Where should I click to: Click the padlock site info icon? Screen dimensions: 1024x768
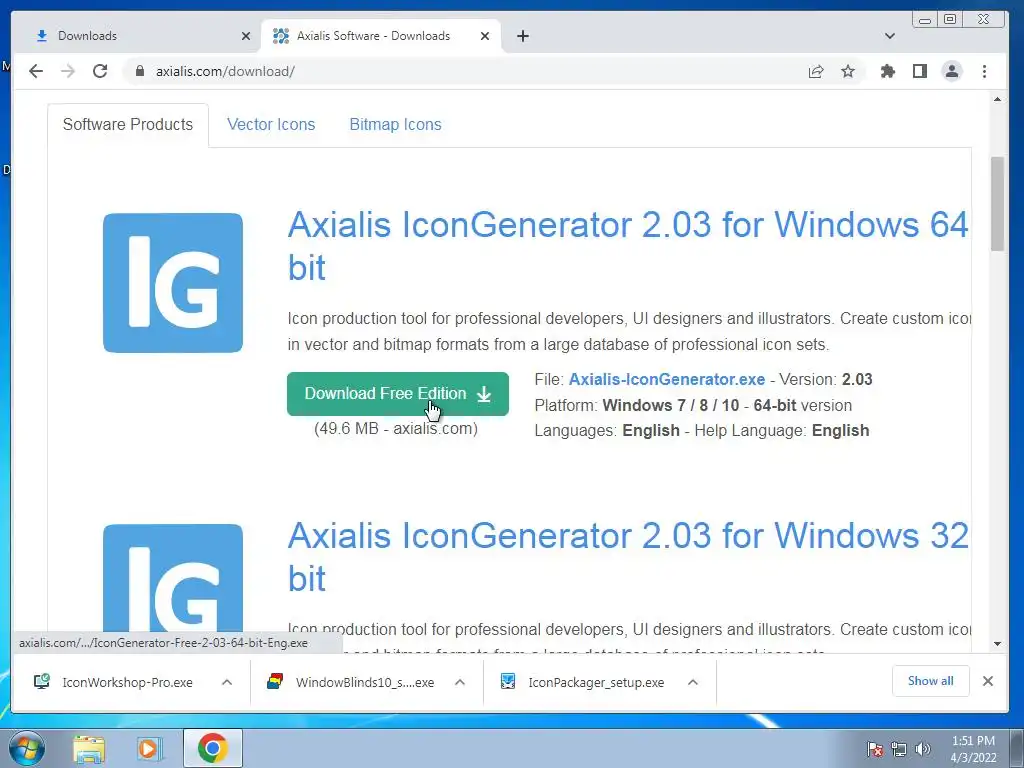point(139,71)
